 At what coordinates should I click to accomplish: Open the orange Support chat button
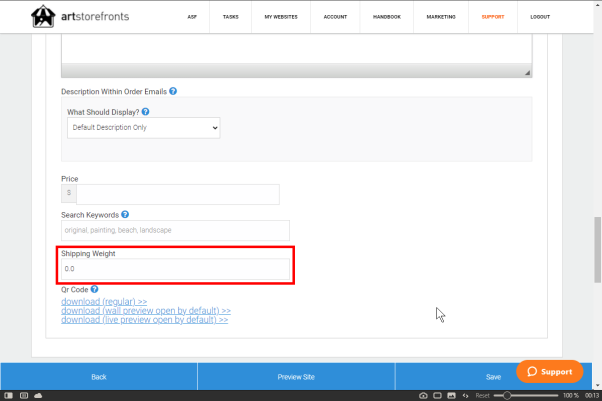click(549, 371)
